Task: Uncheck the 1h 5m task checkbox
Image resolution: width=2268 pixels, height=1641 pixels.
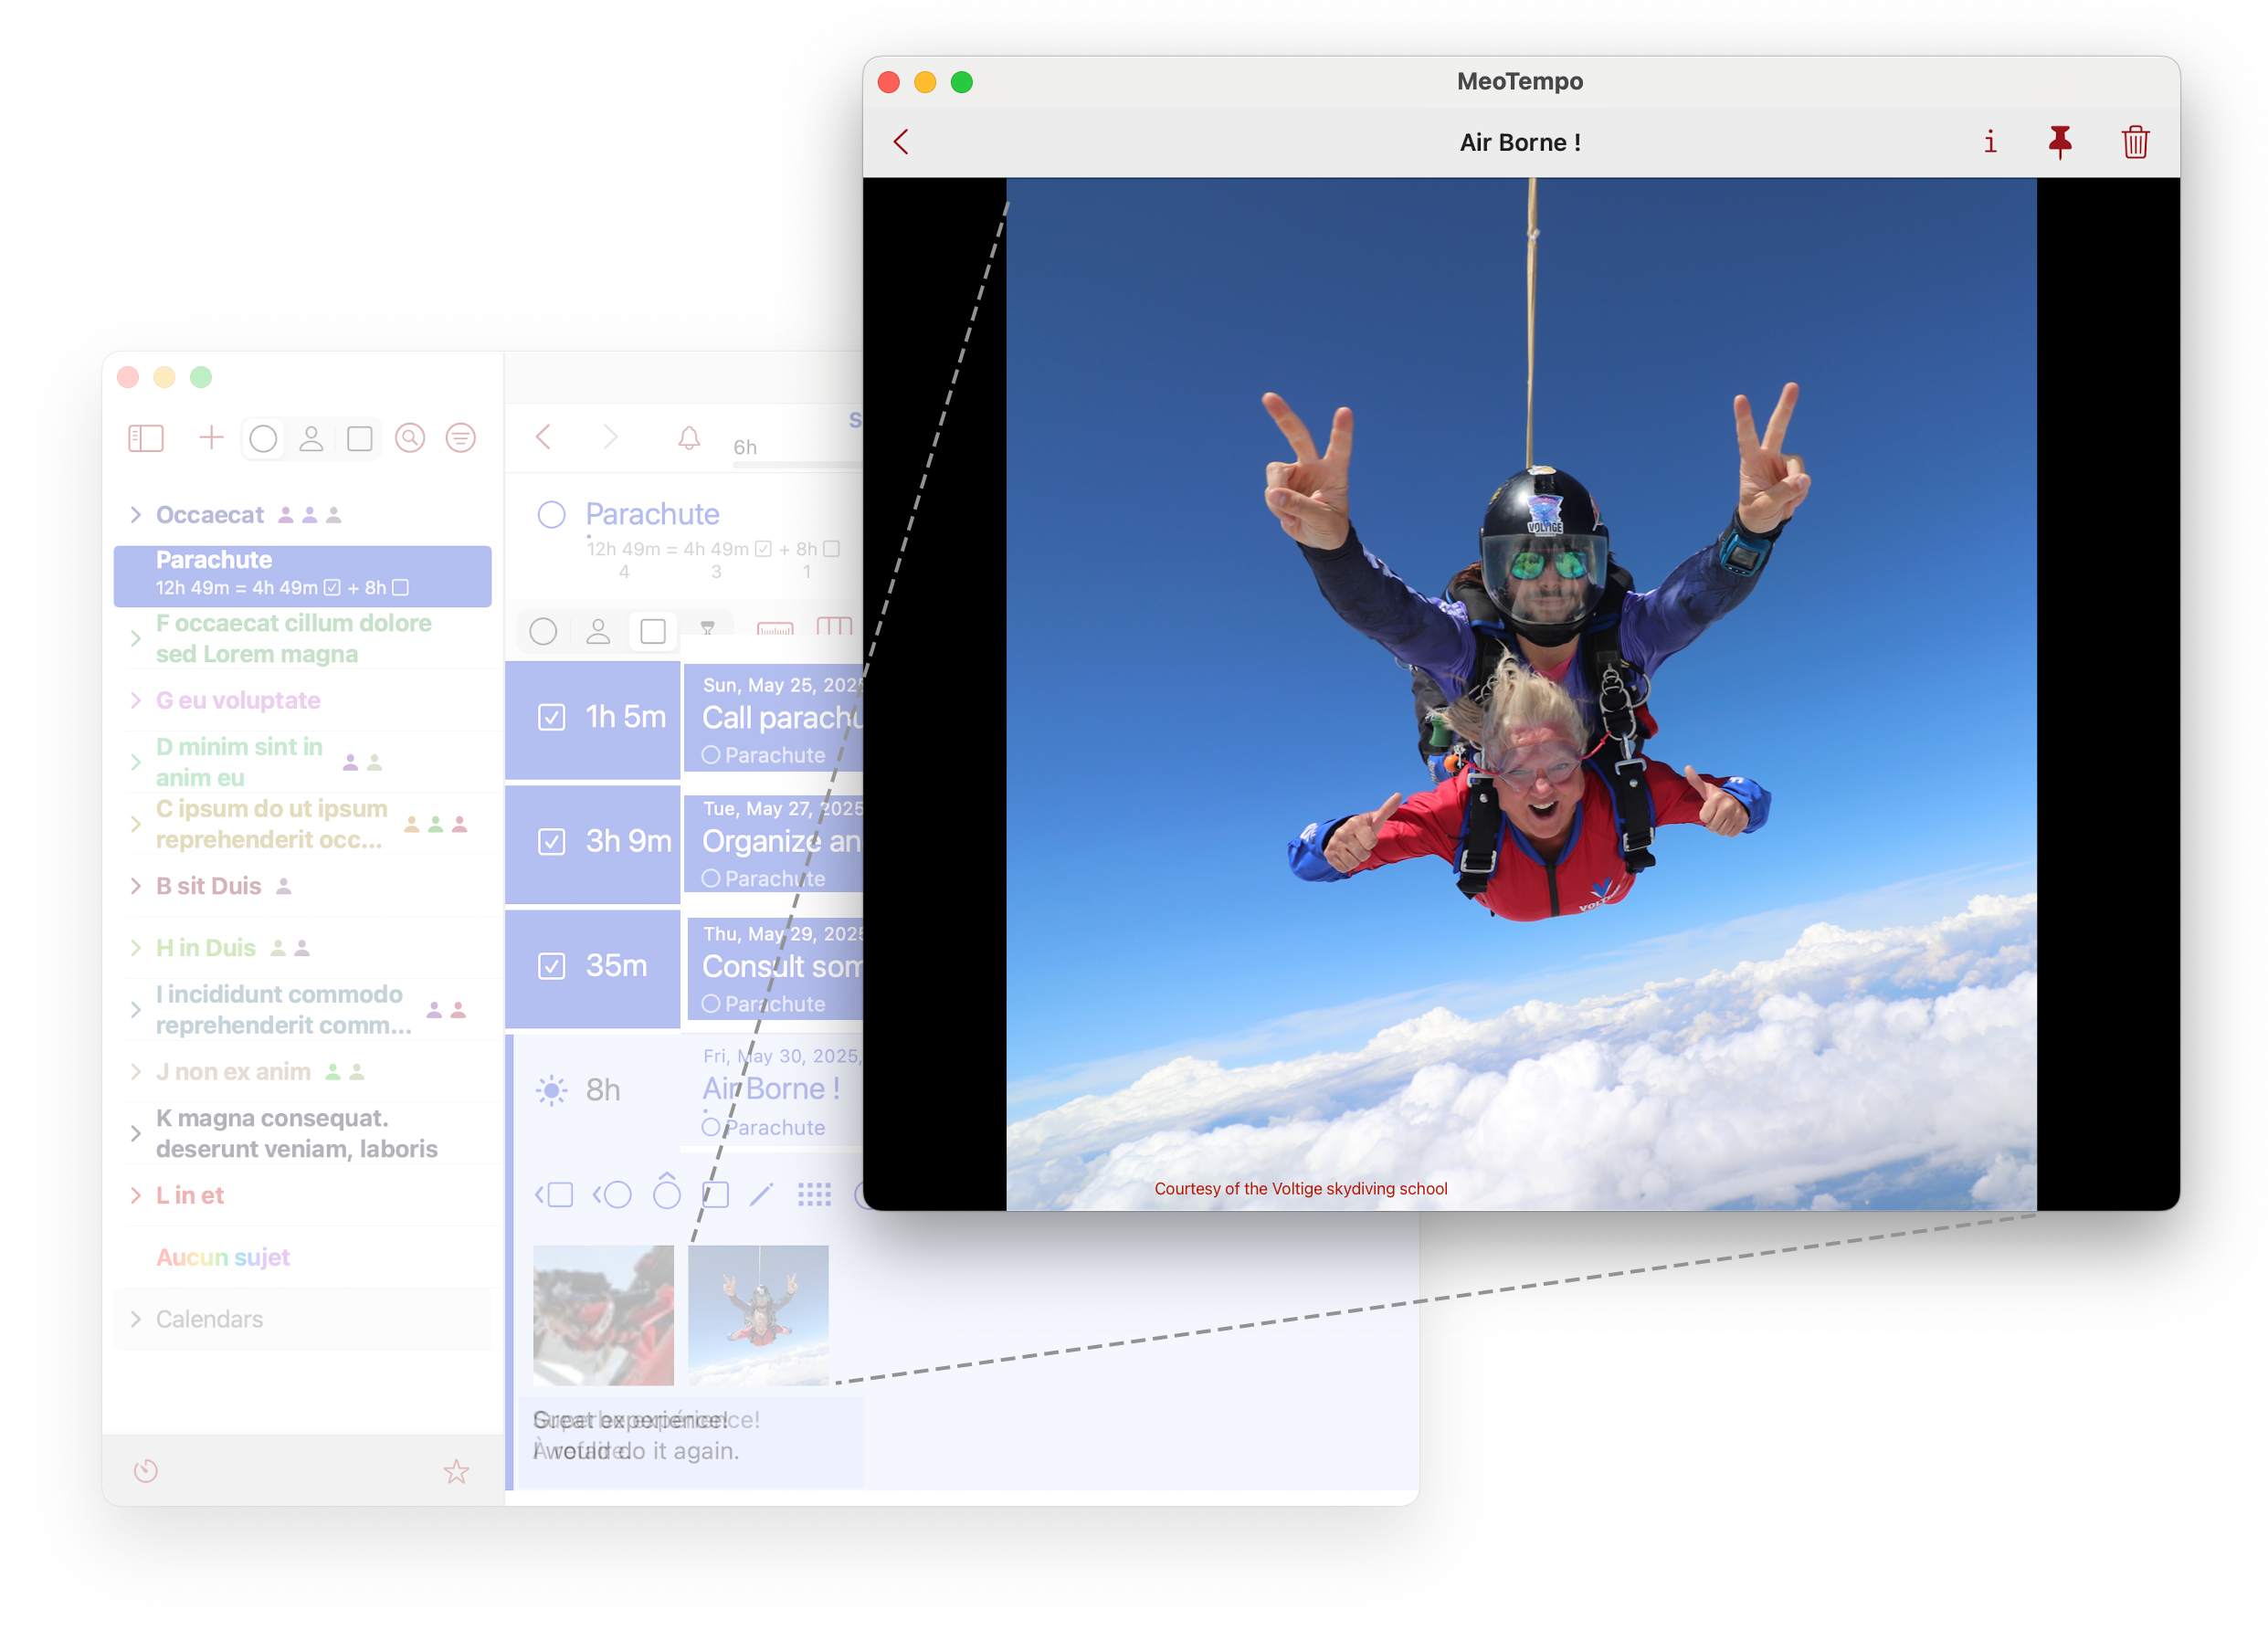Action: (551, 717)
